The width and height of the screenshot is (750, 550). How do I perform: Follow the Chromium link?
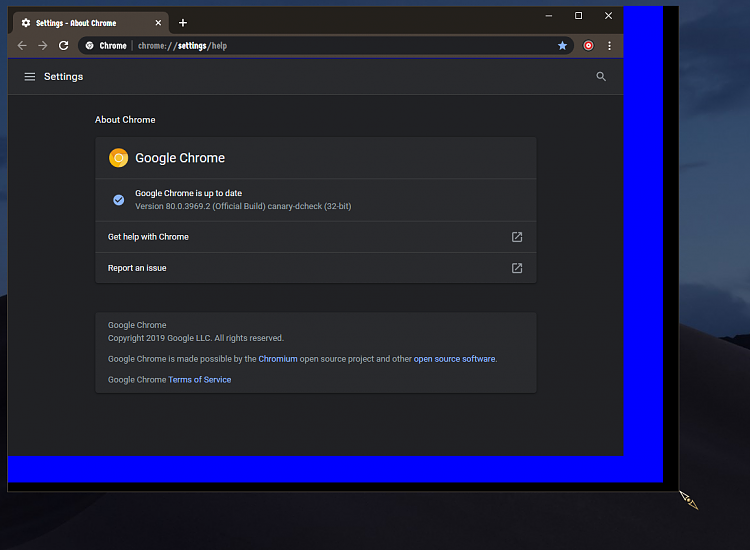278,359
